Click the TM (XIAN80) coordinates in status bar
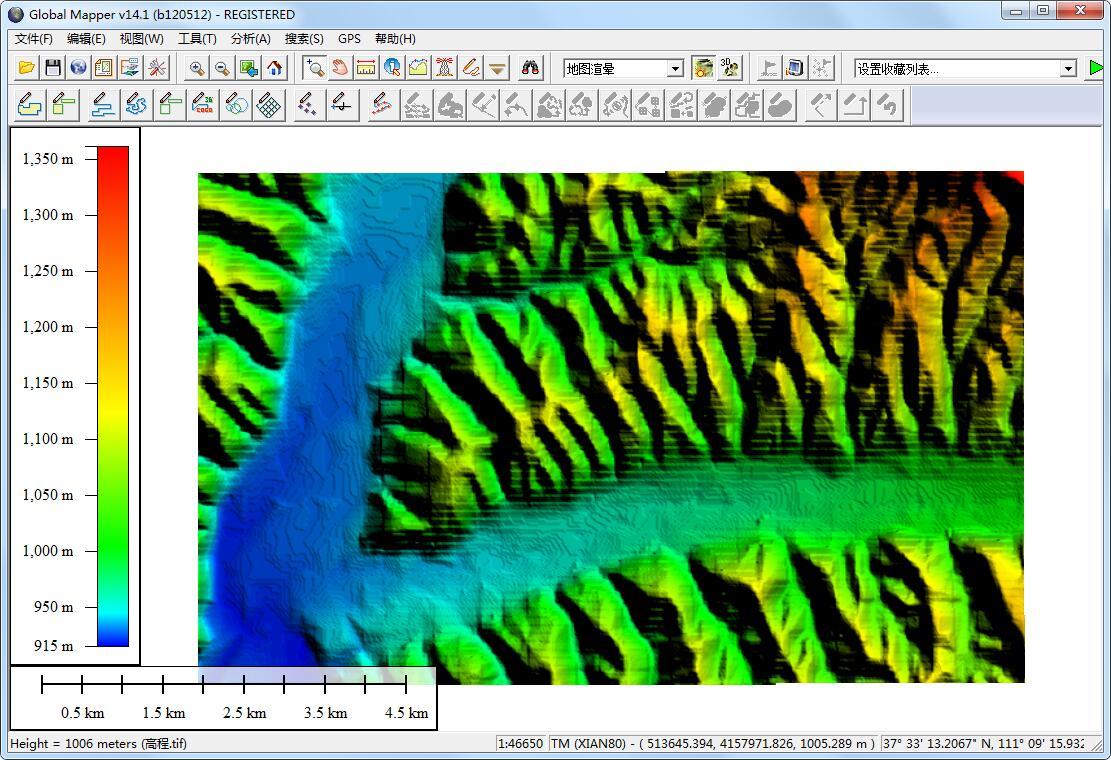 click(713, 744)
